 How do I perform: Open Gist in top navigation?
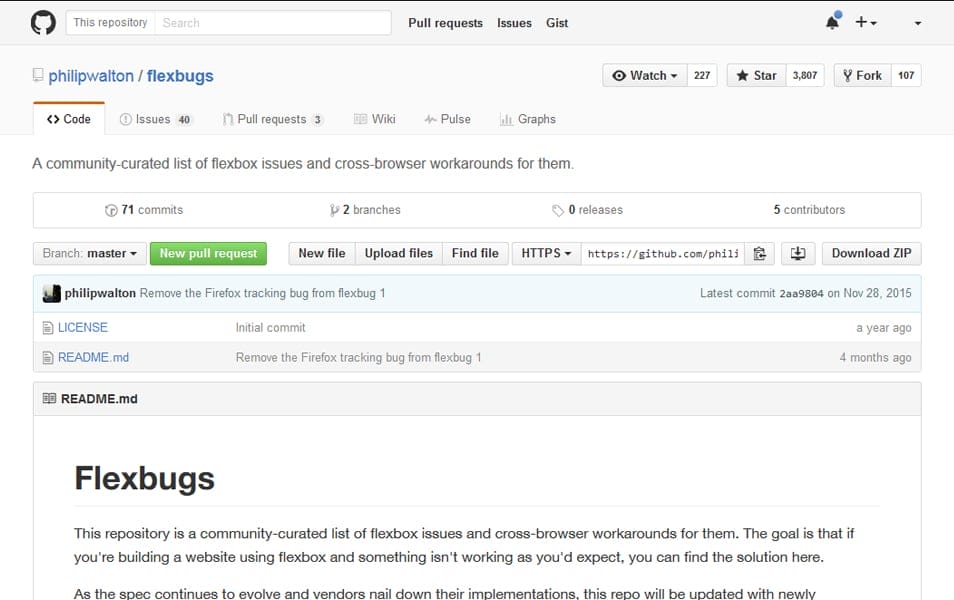click(557, 23)
